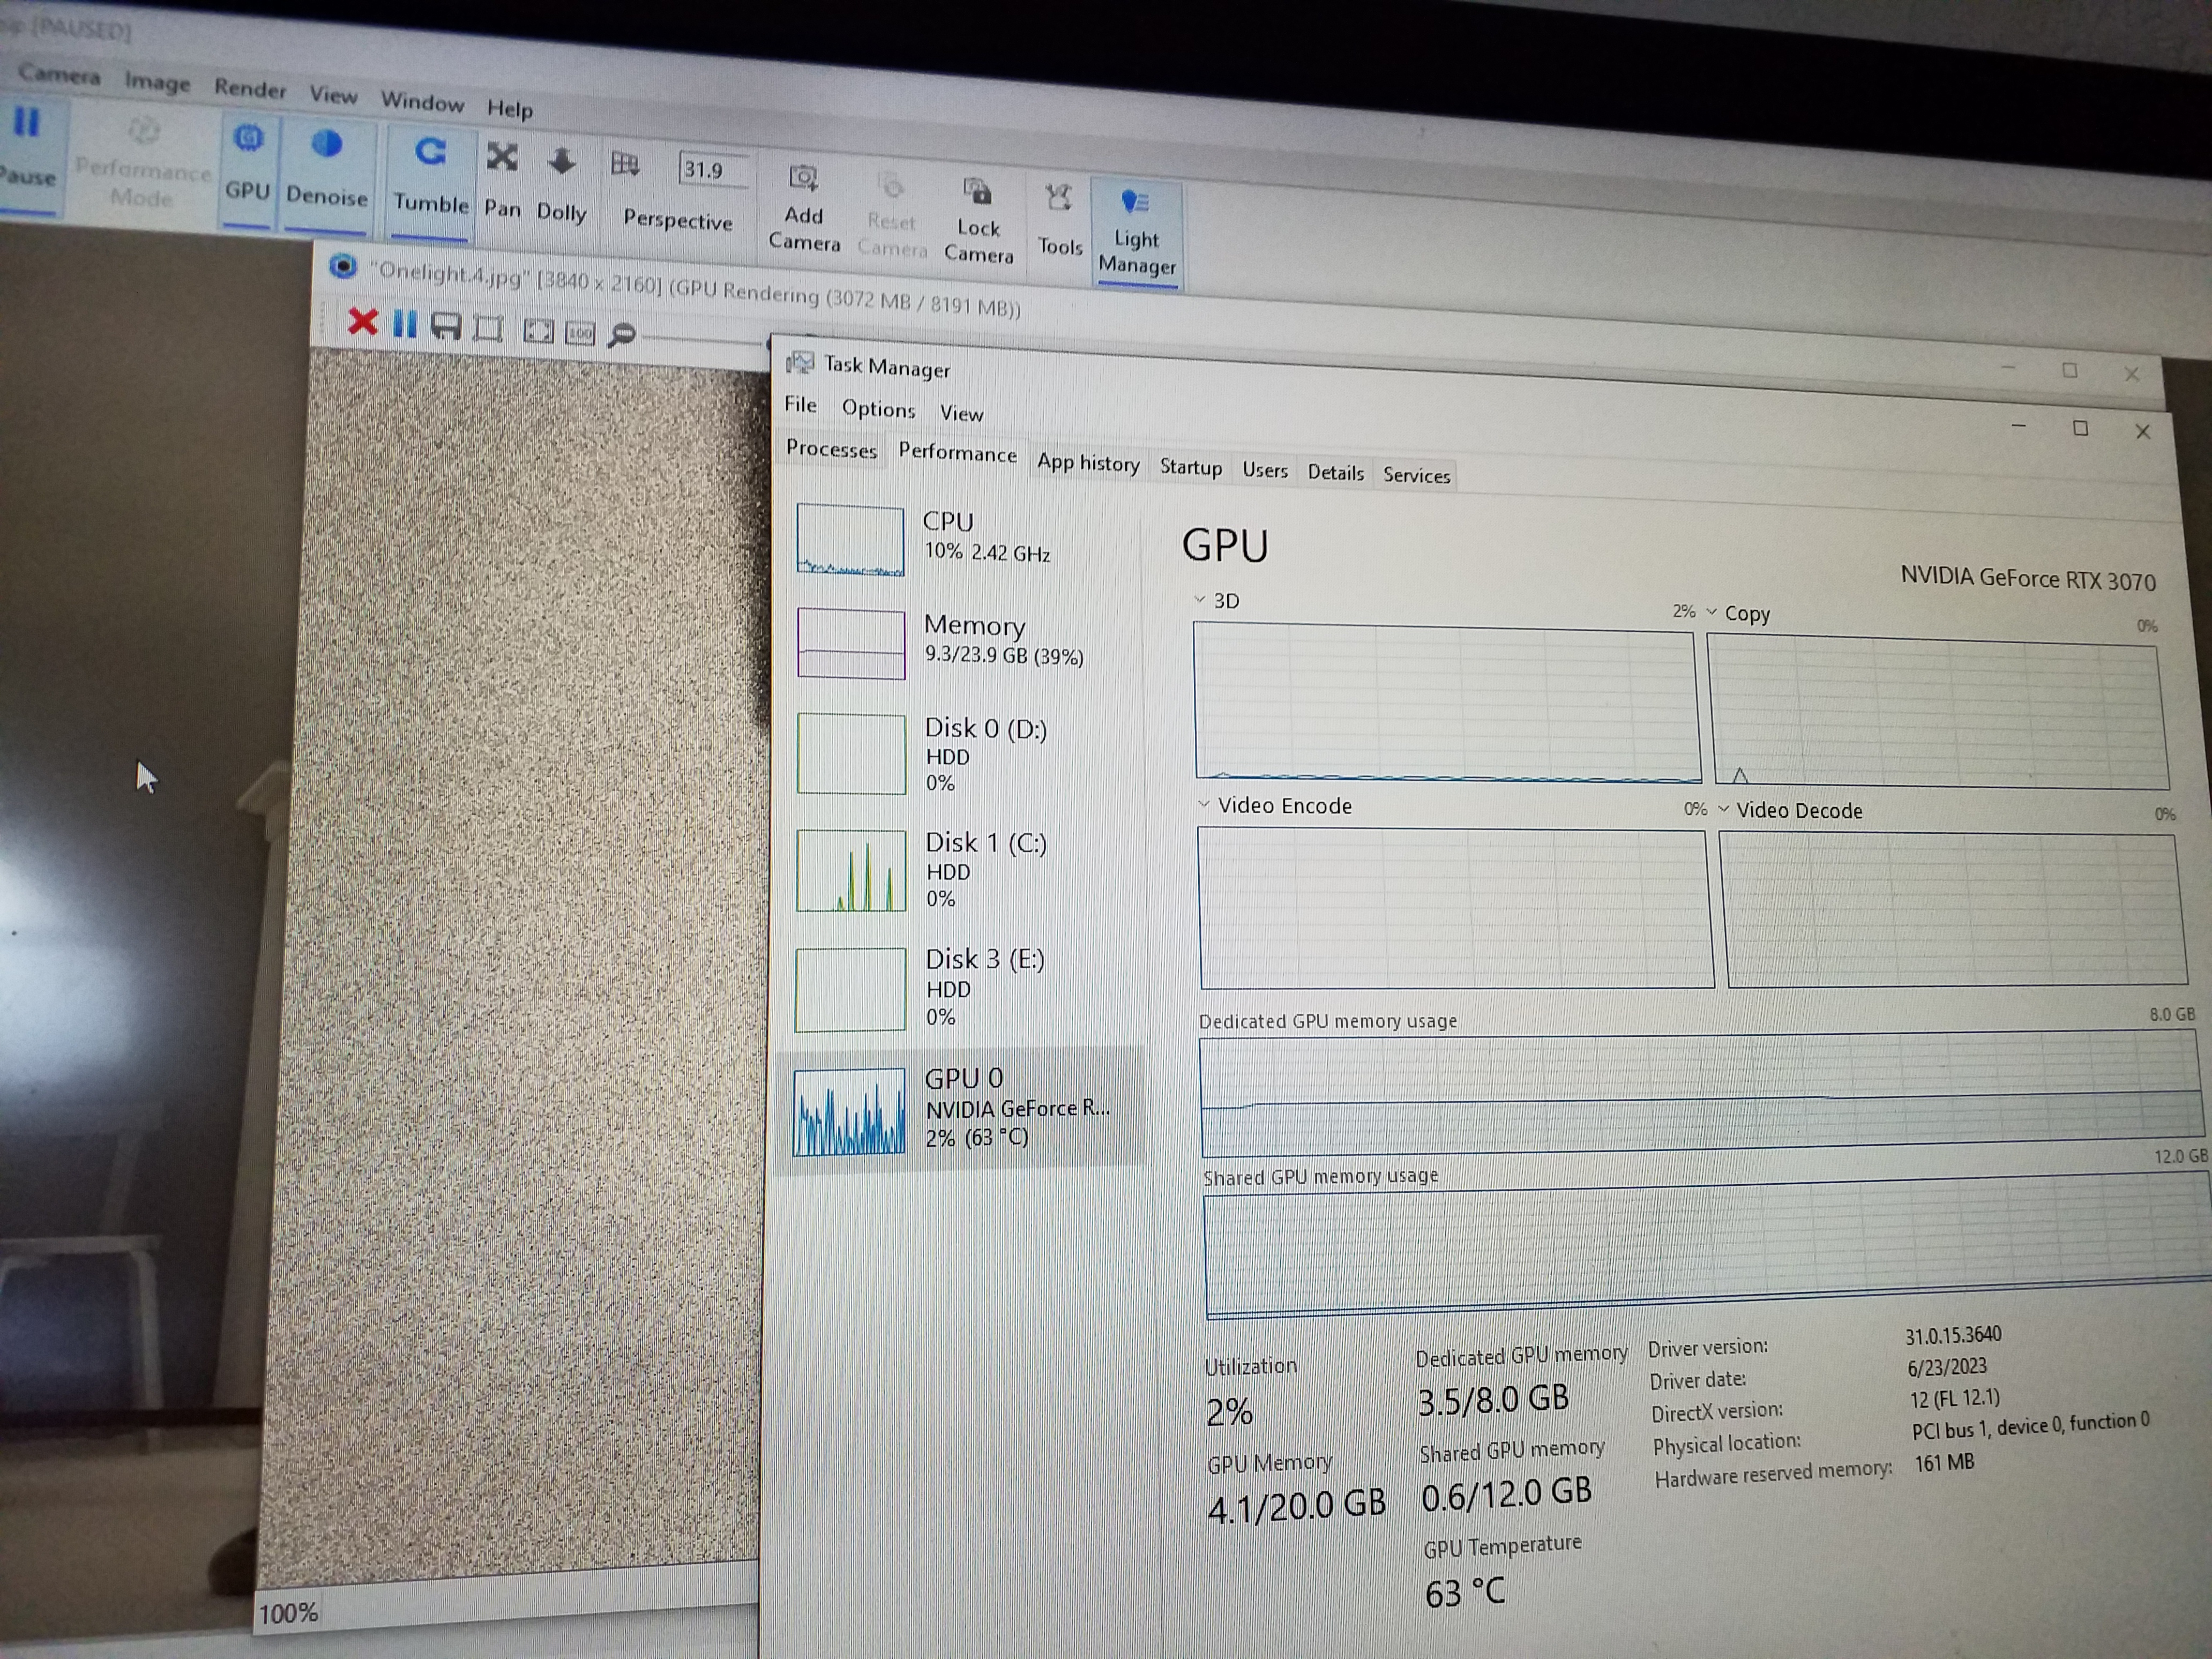Pause the render with blue pause icon
The height and width of the screenshot is (1659, 2212).
pyautogui.click(x=404, y=324)
